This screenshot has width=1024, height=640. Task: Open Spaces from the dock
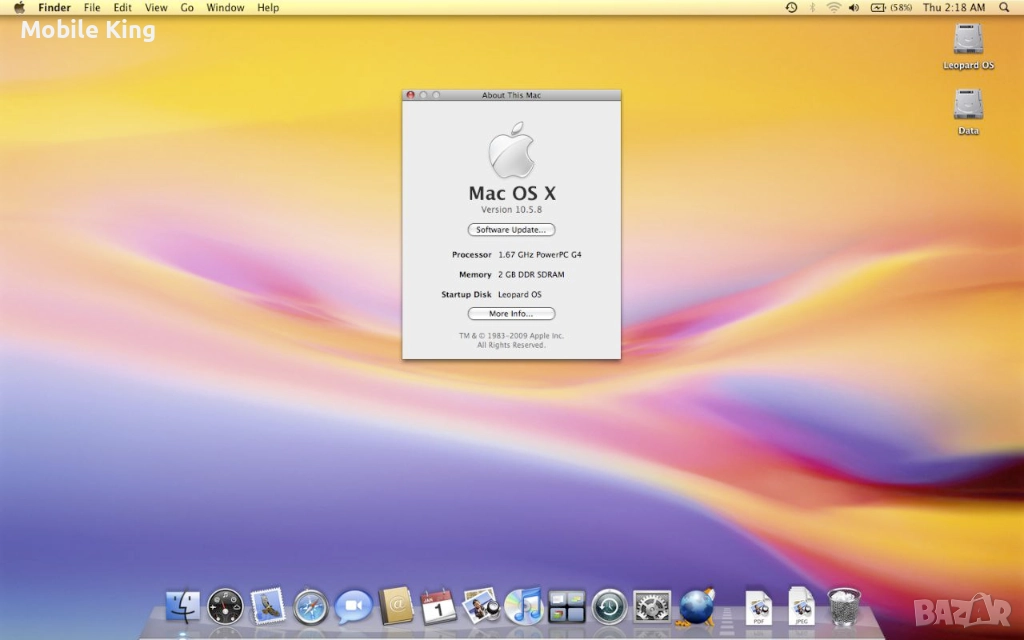click(566, 606)
